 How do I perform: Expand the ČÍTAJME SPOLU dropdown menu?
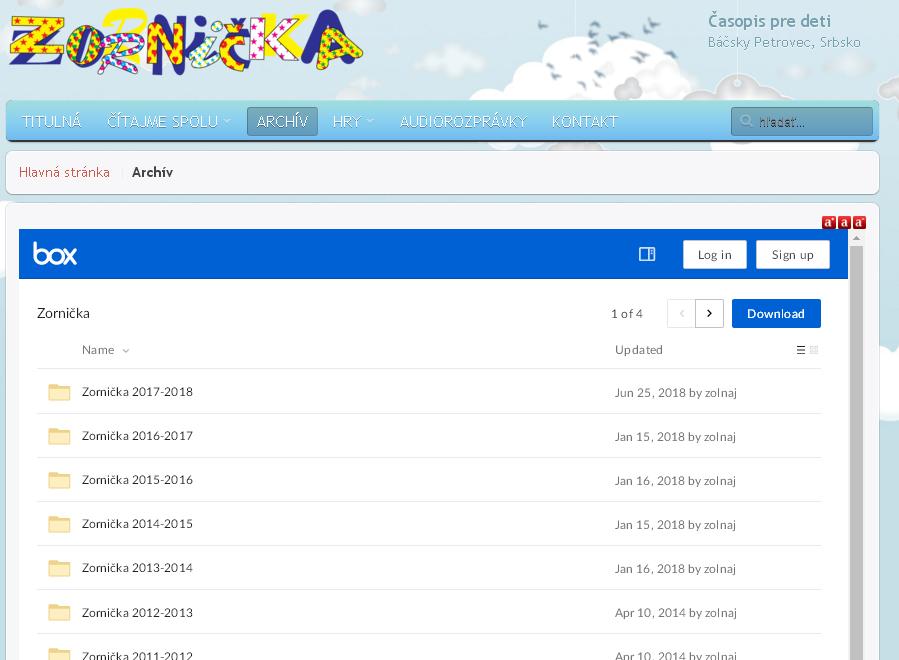tap(168, 121)
